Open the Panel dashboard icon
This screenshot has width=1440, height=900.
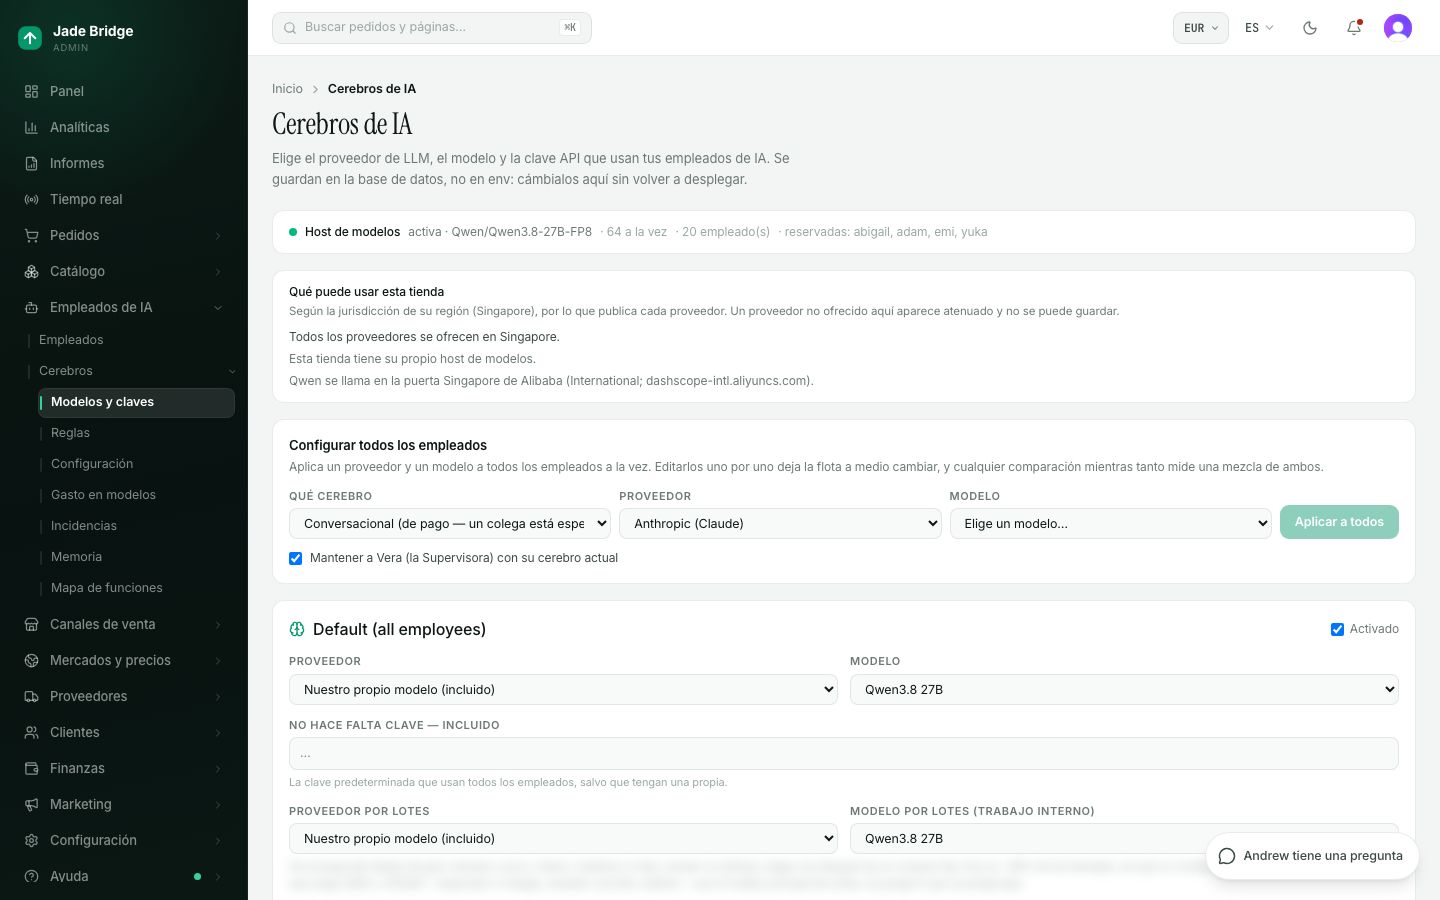click(x=31, y=91)
